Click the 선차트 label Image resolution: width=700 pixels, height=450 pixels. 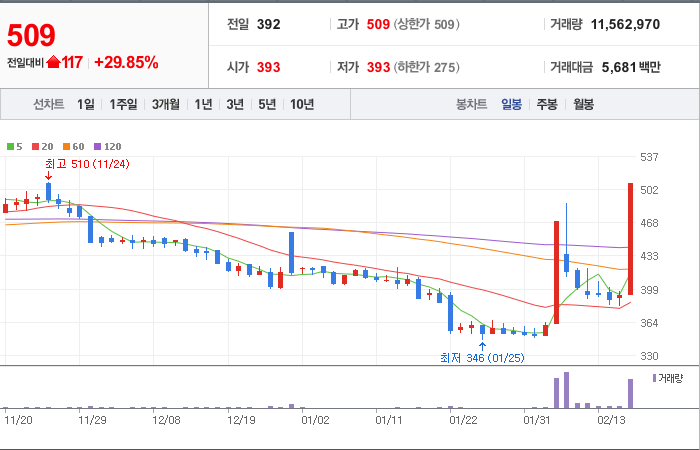49,104
